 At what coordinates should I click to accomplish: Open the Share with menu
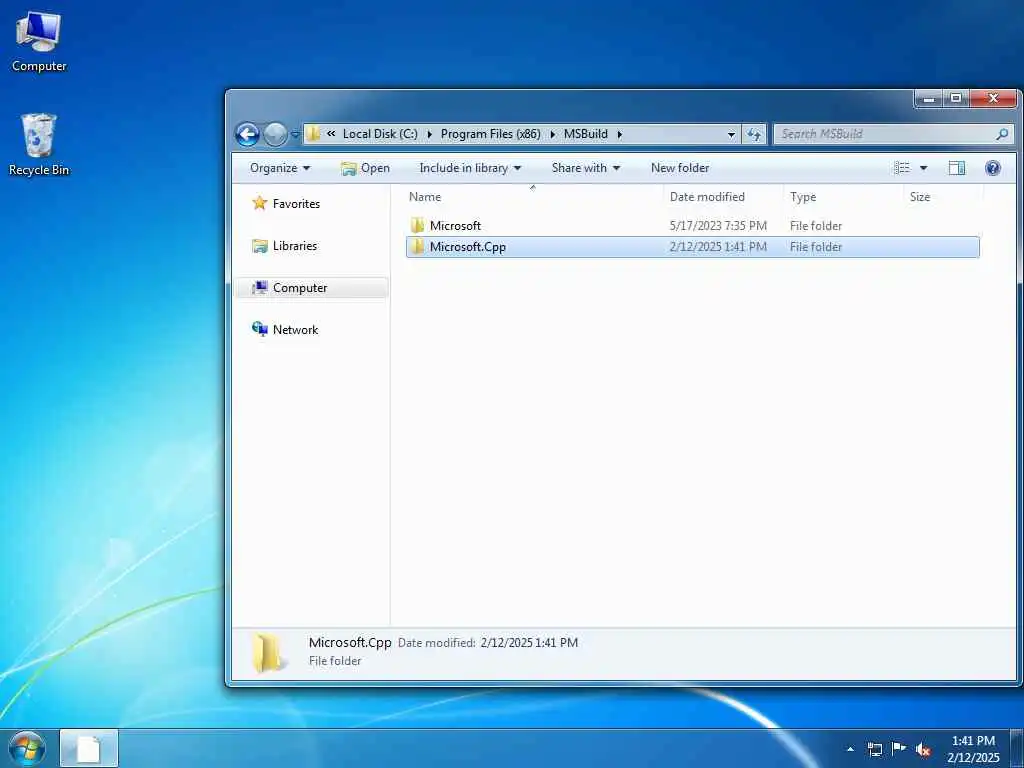(586, 168)
